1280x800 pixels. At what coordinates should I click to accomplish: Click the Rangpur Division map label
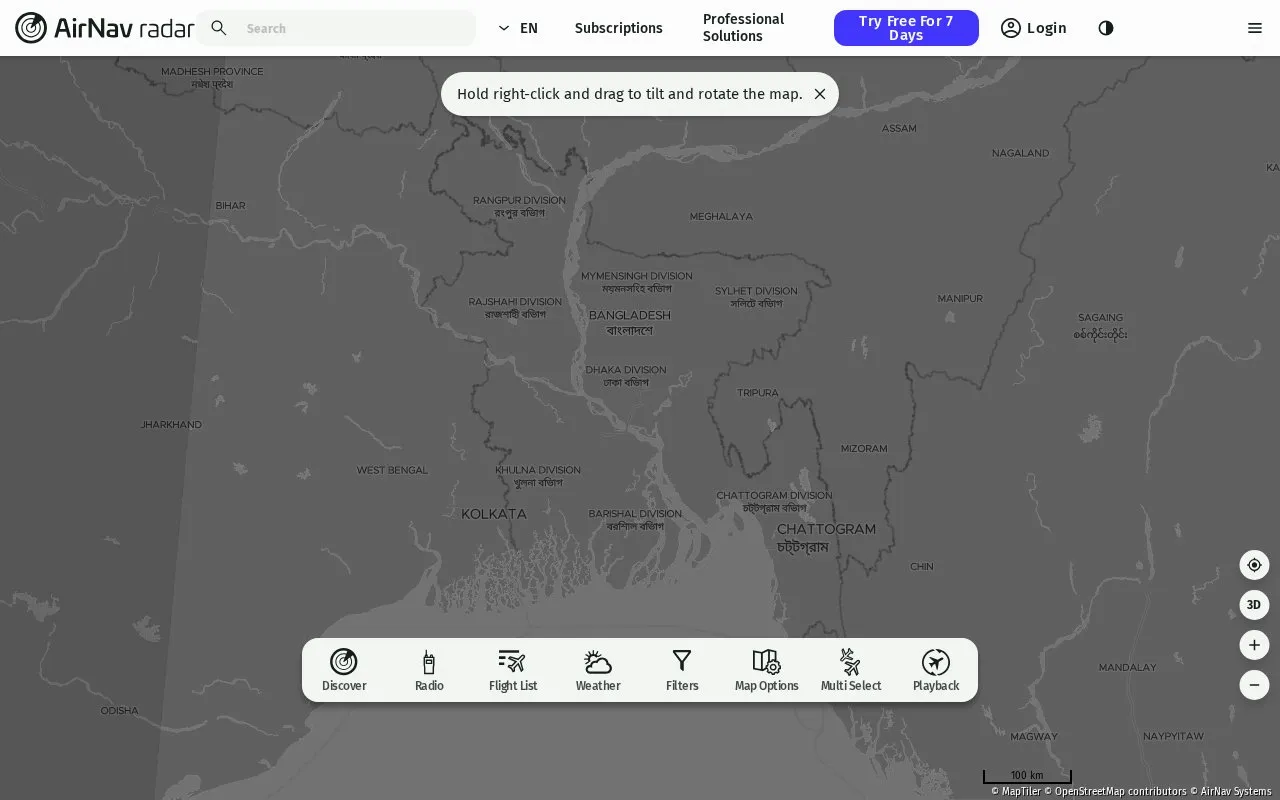pyautogui.click(x=519, y=206)
